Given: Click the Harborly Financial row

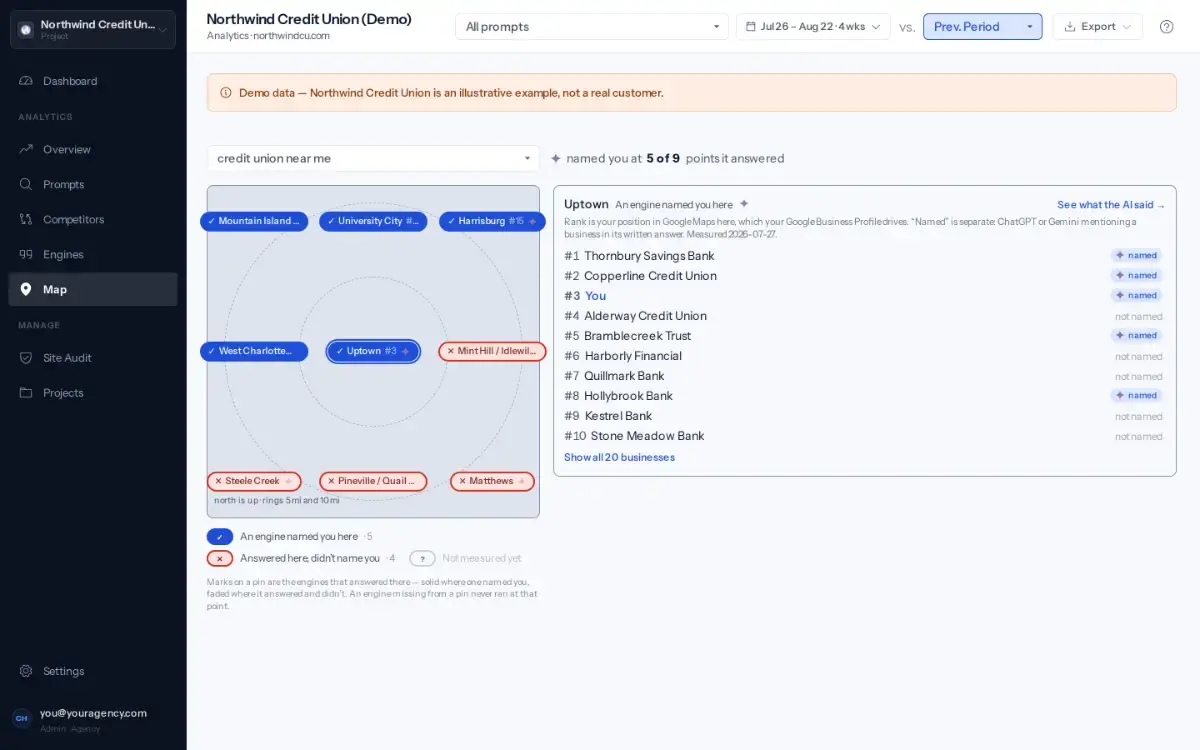Looking at the screenshot, I should coord(864,356).
